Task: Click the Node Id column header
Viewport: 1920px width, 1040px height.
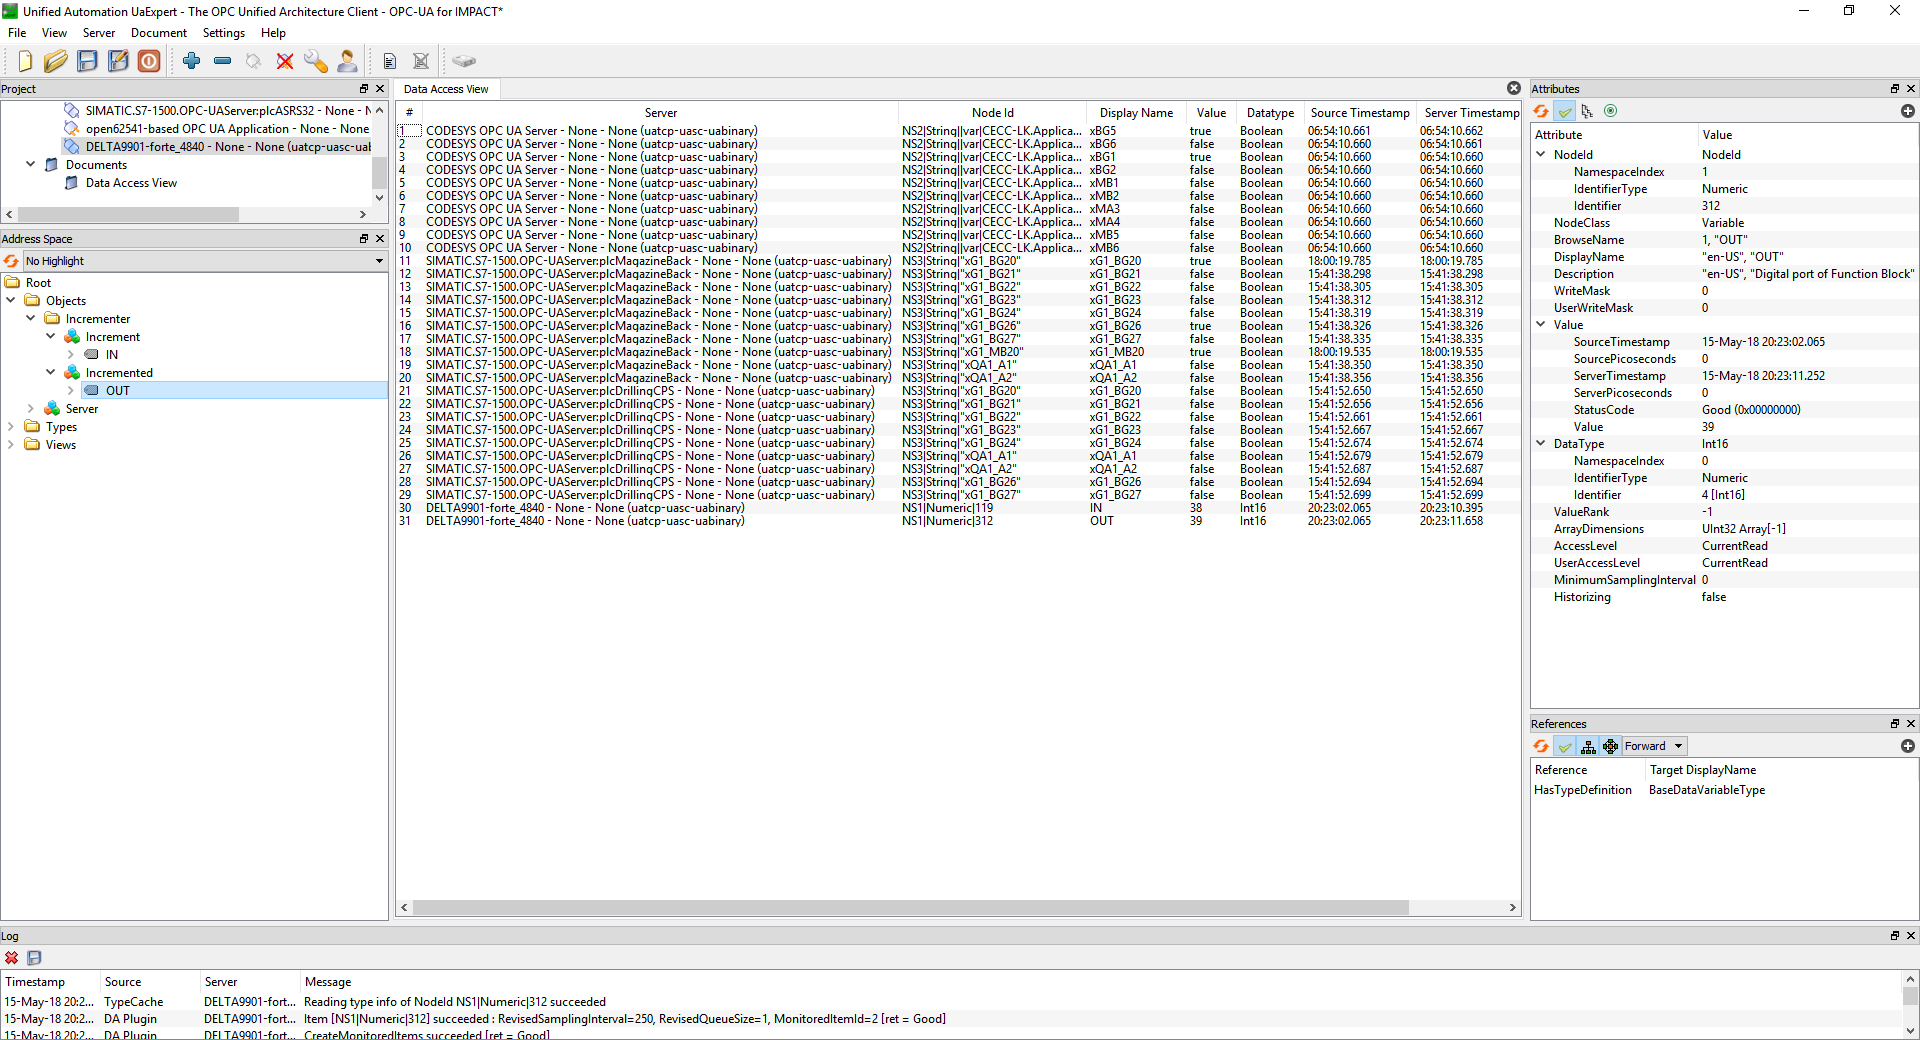Action: coord(992,113)
